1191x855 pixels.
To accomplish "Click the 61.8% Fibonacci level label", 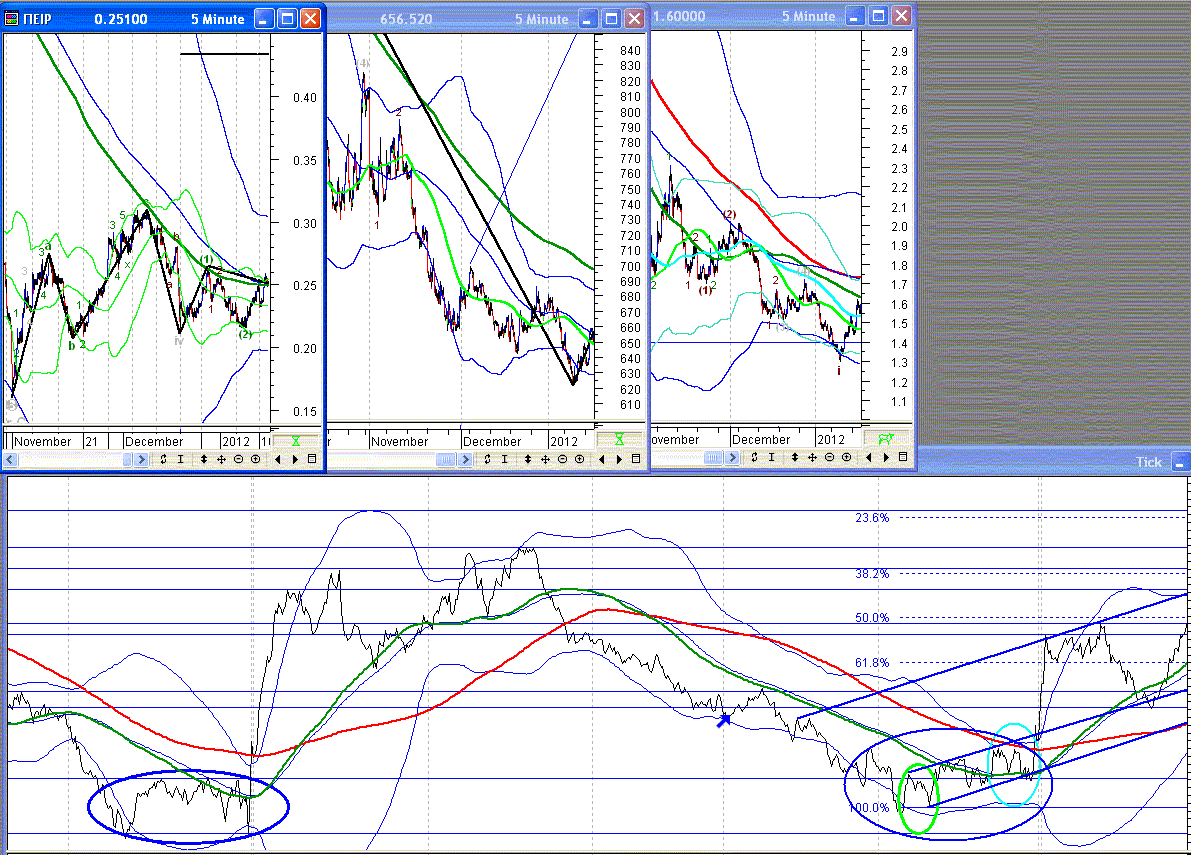I will click(x=872, y=663).
